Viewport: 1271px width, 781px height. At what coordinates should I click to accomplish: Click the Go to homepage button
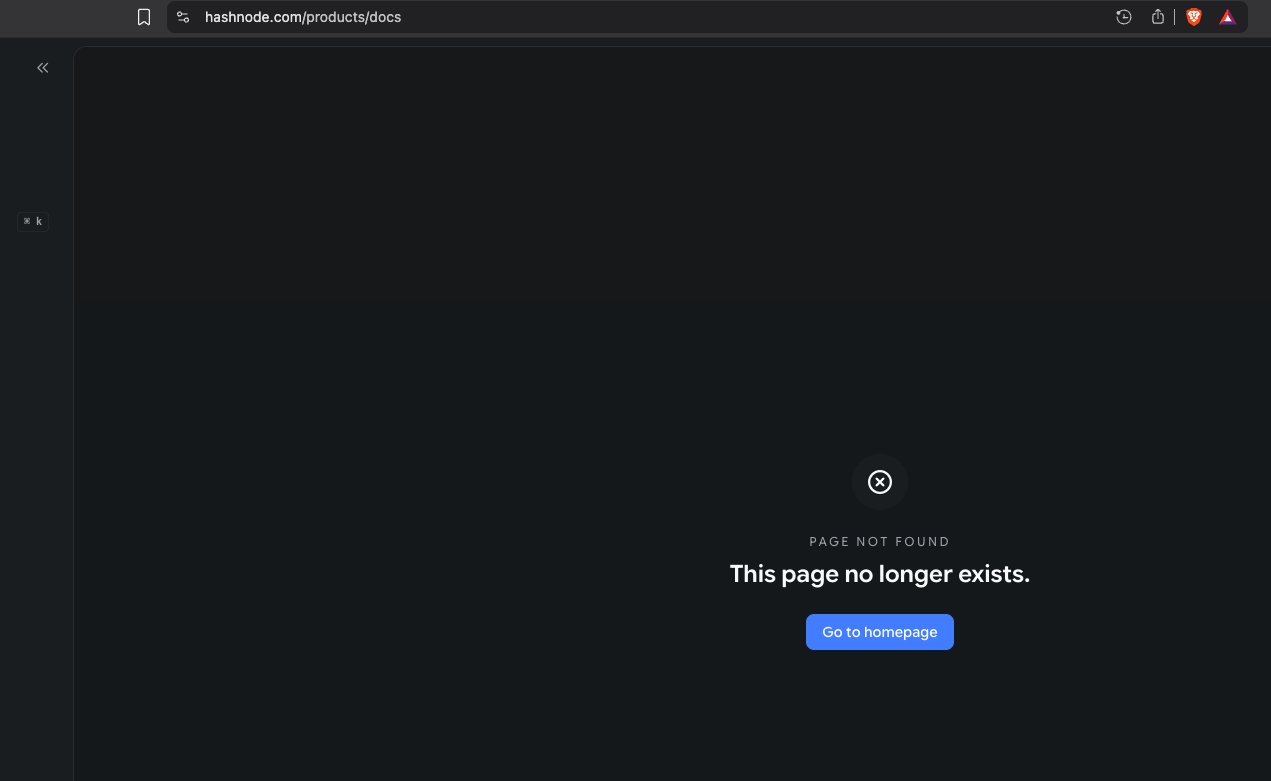(880, 632)
